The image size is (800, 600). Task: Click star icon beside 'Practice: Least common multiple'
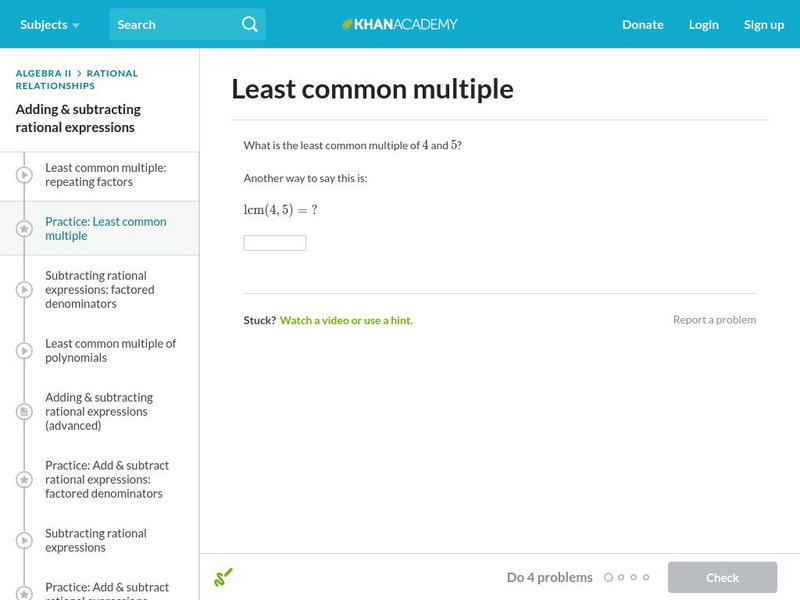click(24, 229)
